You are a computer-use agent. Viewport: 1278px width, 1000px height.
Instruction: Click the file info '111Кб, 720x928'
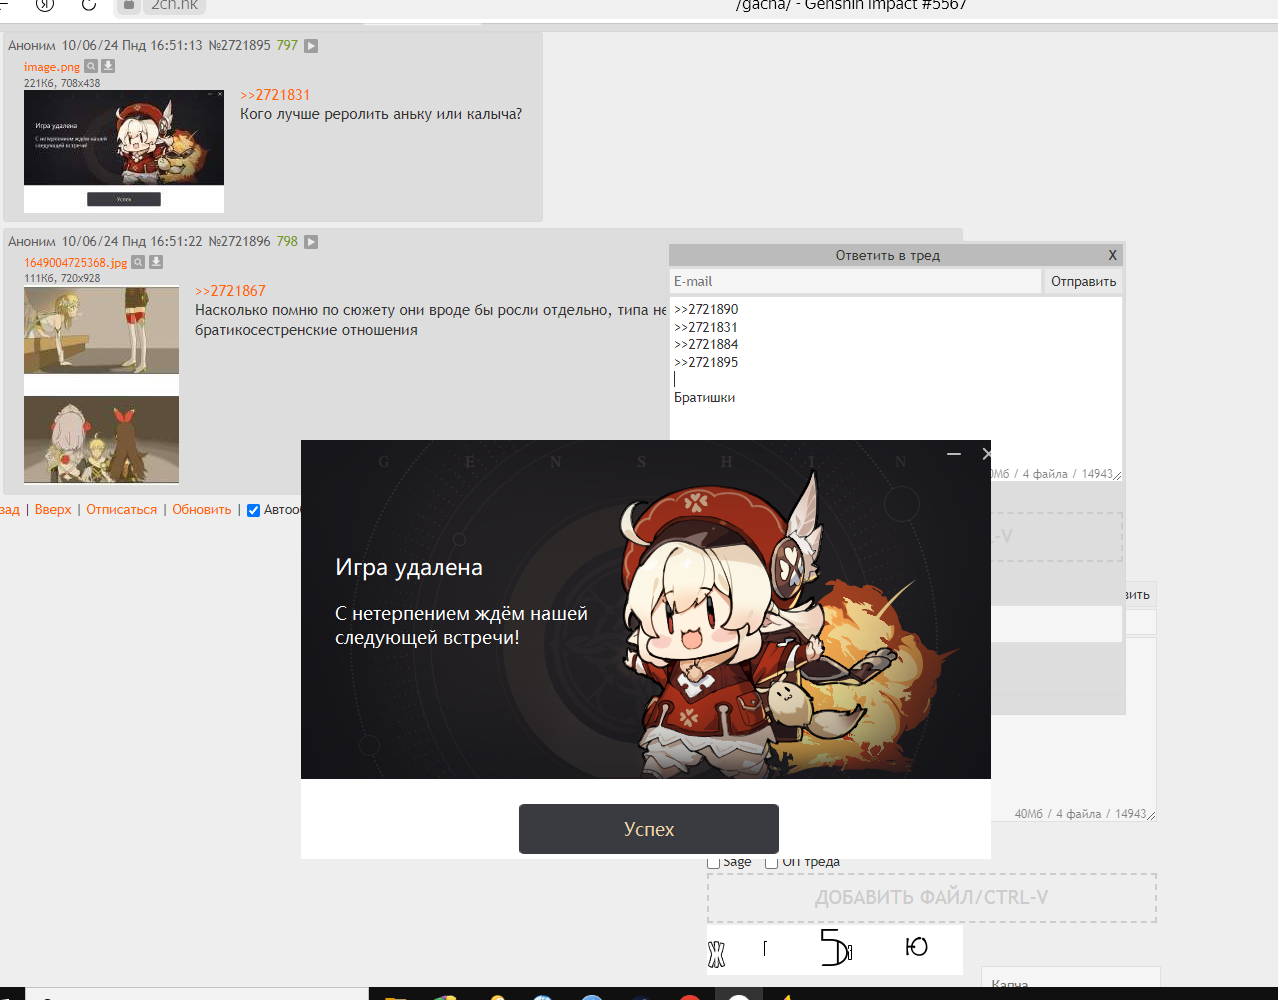click(62, 278)
